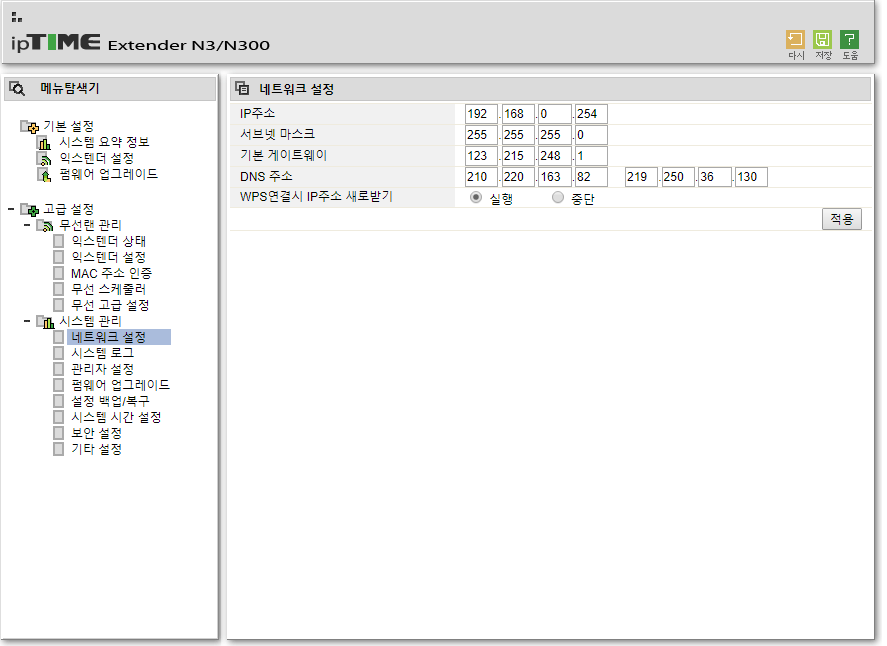887x646 pixels.
Task: Collapse the 시스템 관리 tree node
Action: pyautogui.click(x=27, y=321)
